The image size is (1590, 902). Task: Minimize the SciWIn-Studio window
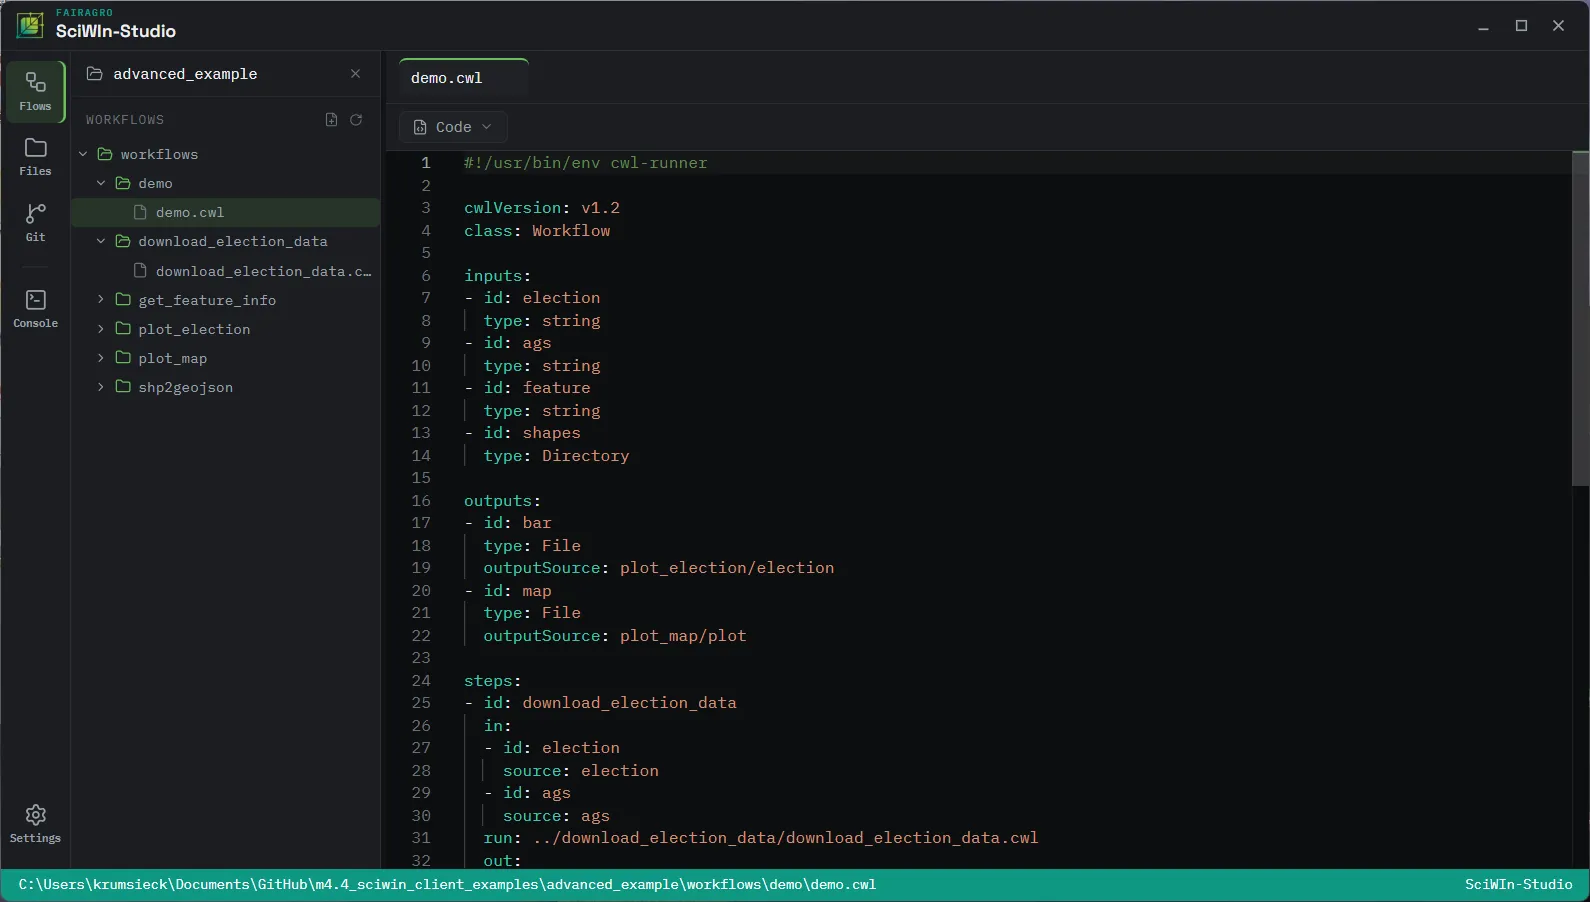click(1484, 26)
